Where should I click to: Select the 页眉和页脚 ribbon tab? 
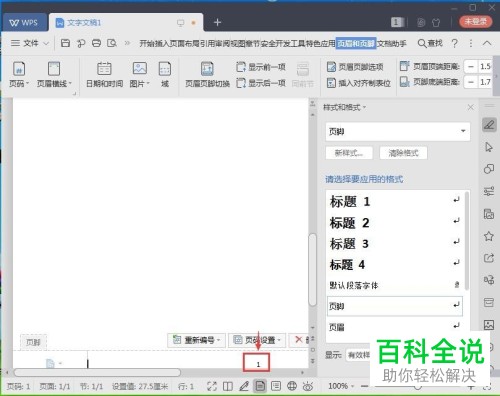(x=356, y=43)
